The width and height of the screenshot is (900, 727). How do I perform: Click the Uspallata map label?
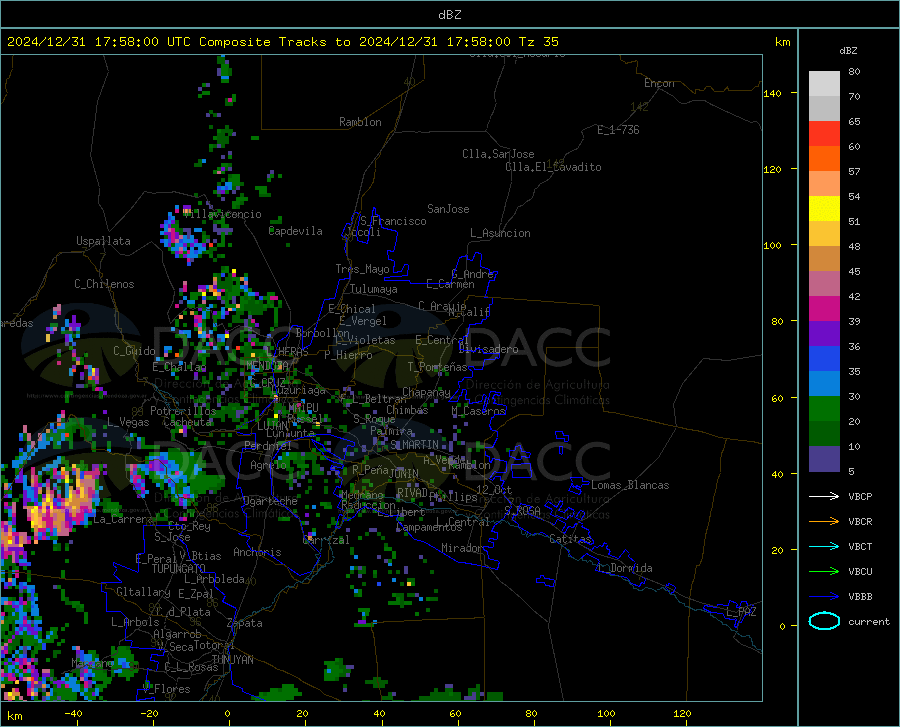coord(103,241)
